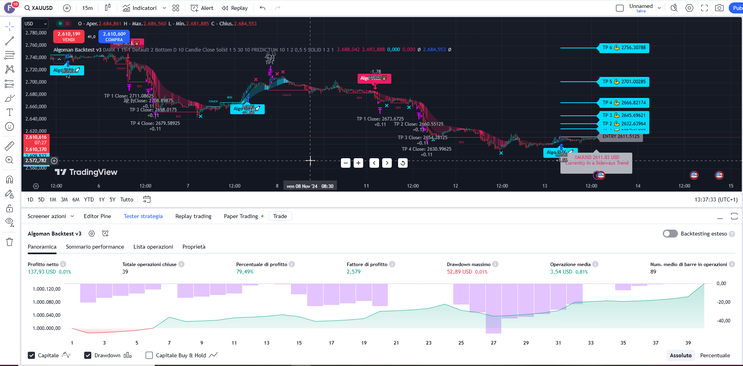Select the Tutto time range
This screenshot has height=366, width=743.
coord(127,200)
